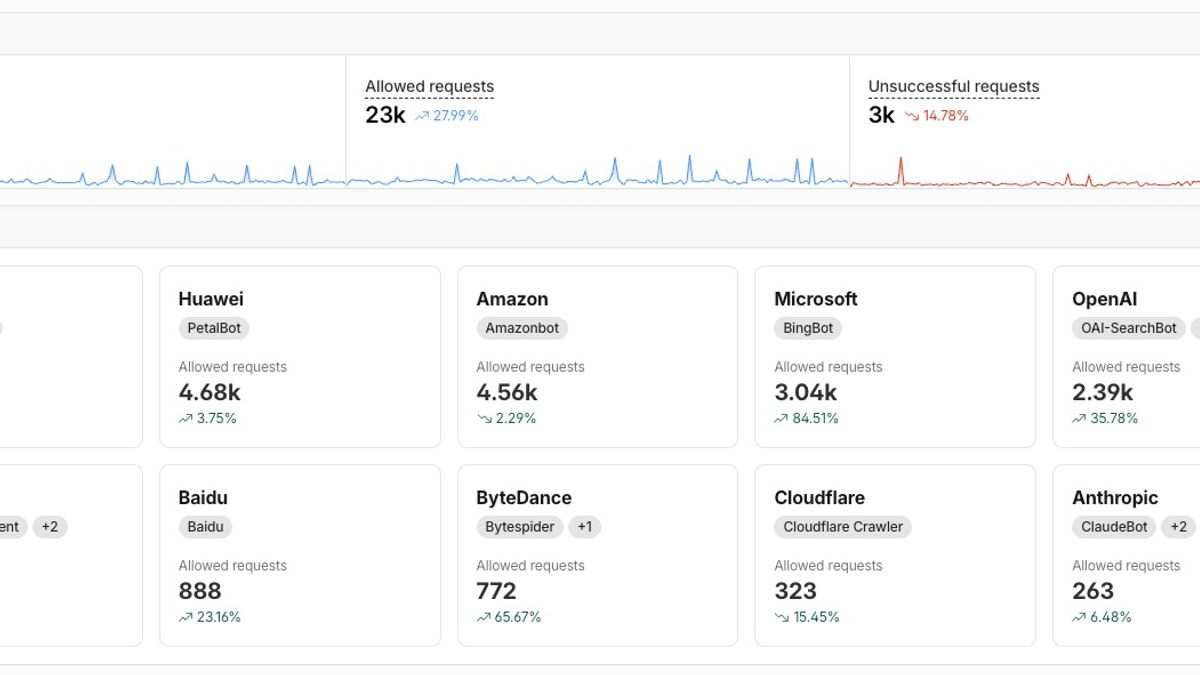The image size is (1200, 675).
Task: Click ByteDance's 772 allowed requests value
Action: pos(496,591)
